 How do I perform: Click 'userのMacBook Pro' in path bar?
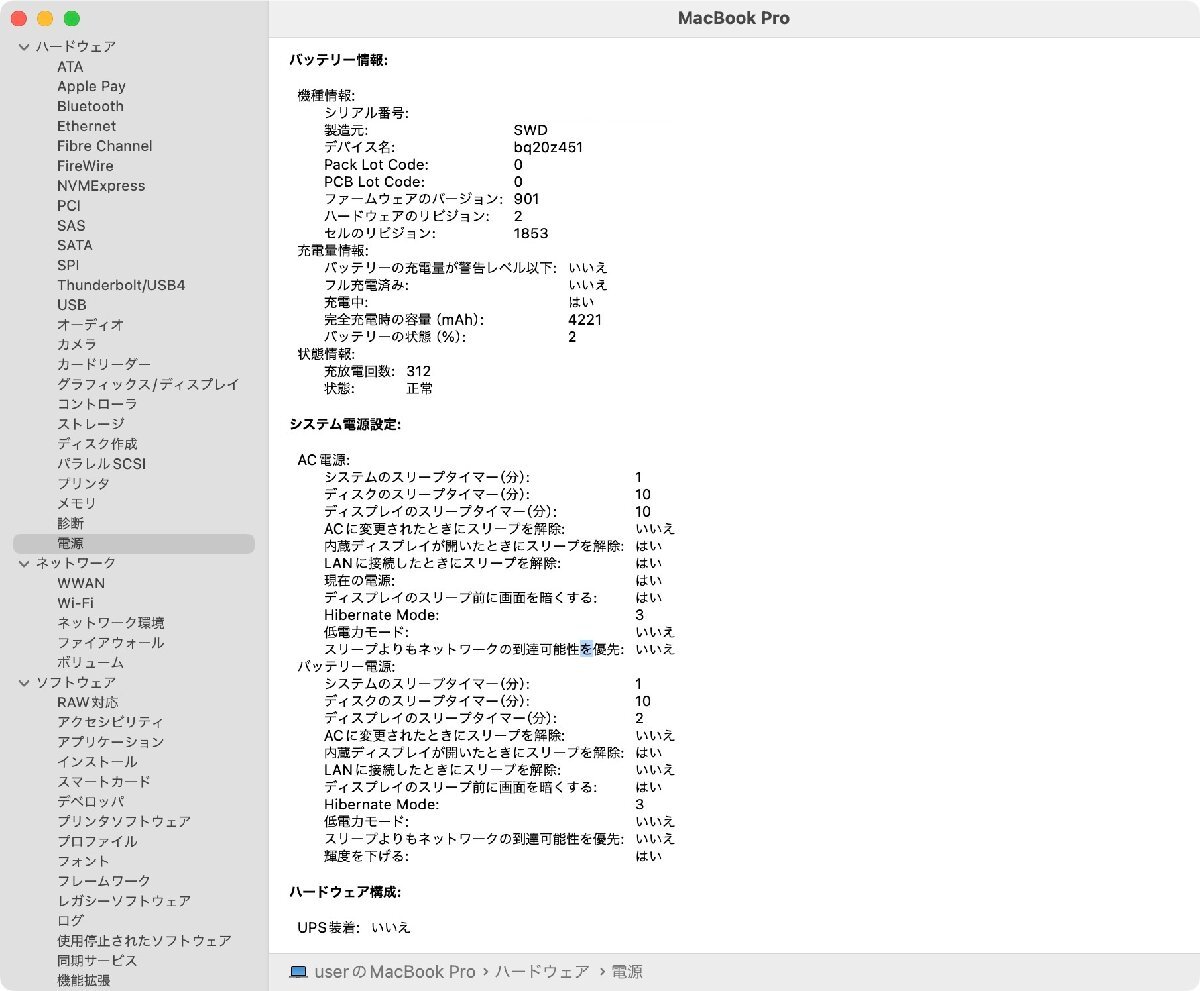tap(395, 971)
